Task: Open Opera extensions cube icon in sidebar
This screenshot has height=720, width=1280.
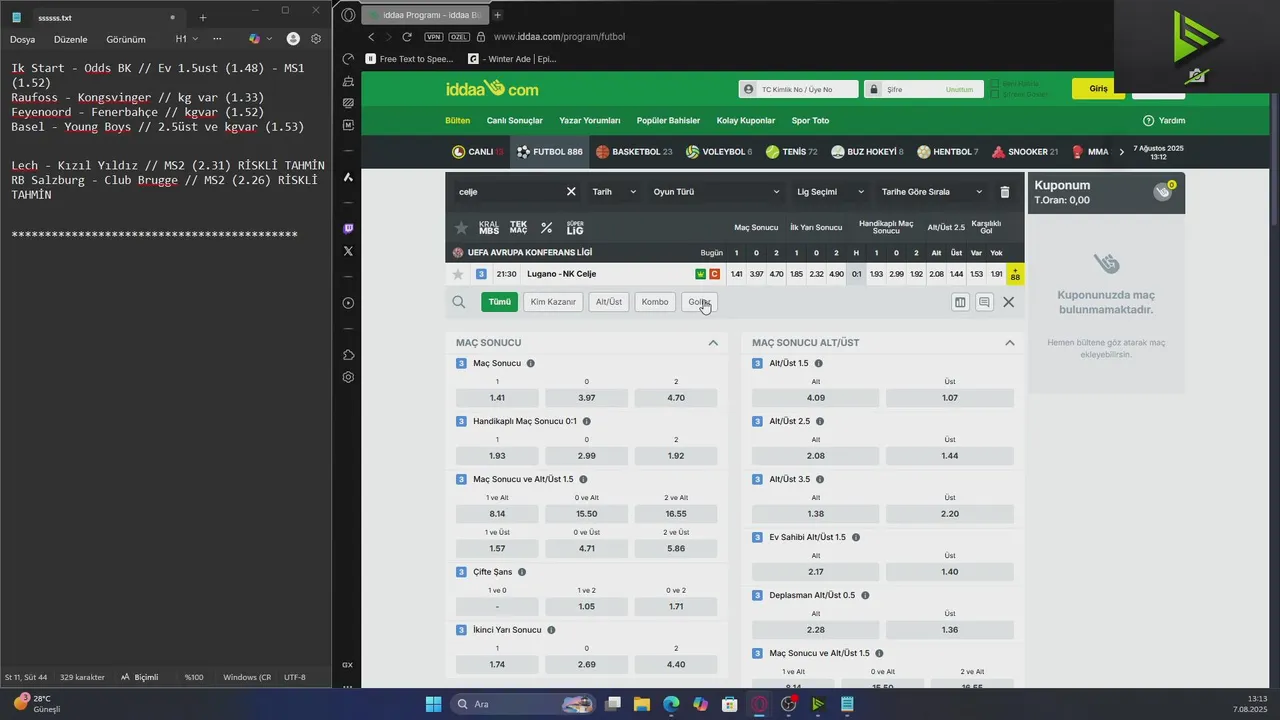Action: pos(348,355)
